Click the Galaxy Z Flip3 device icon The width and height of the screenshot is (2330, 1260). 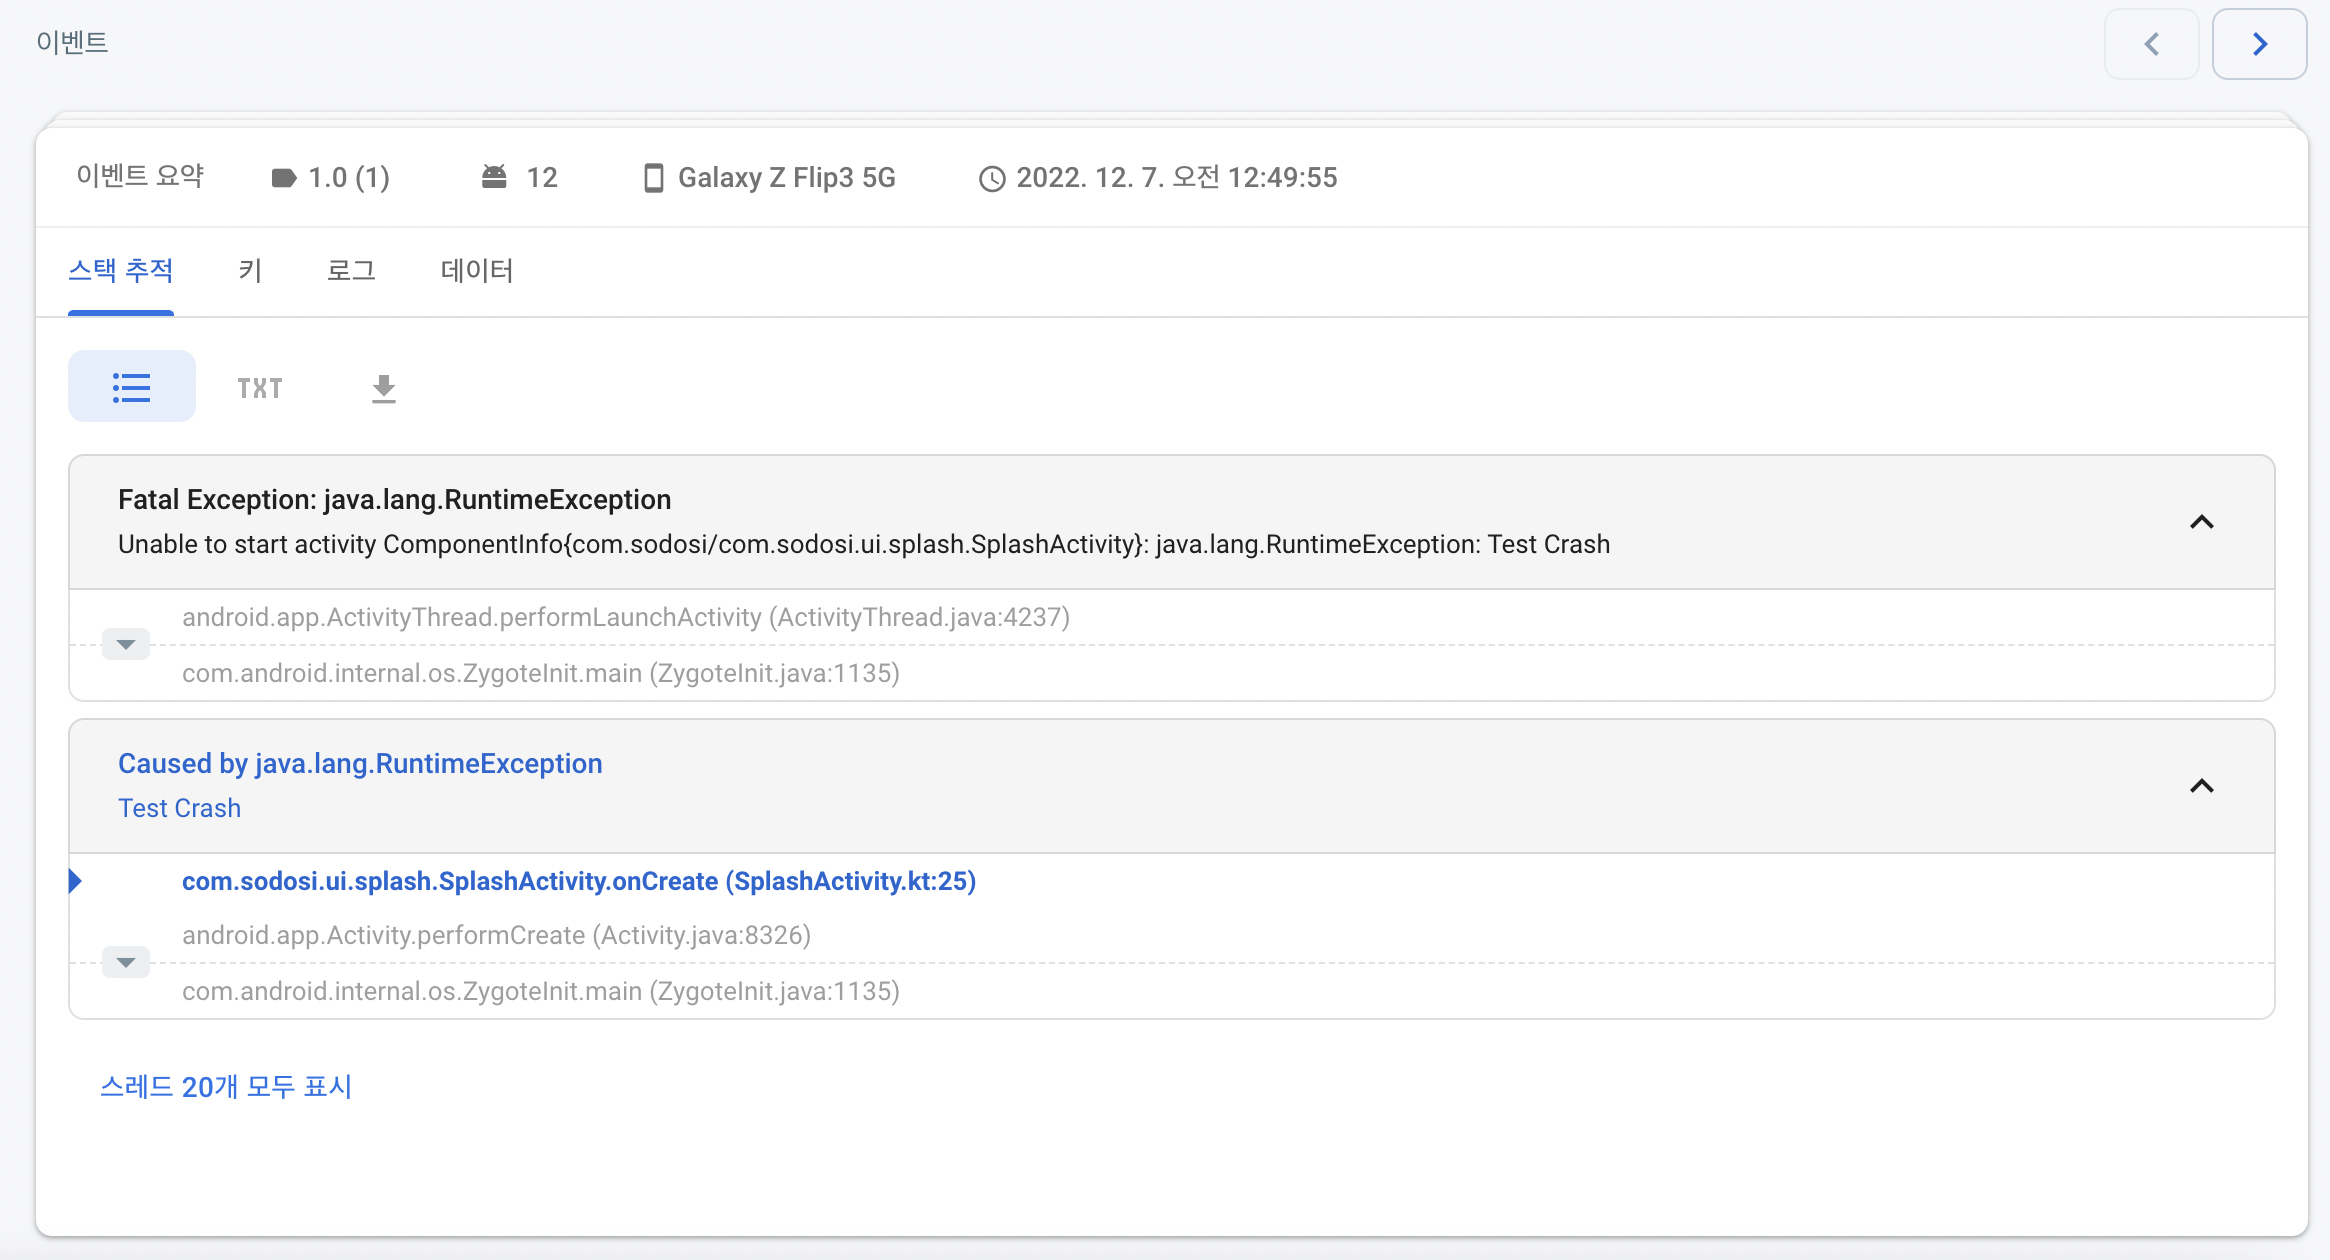653,178
